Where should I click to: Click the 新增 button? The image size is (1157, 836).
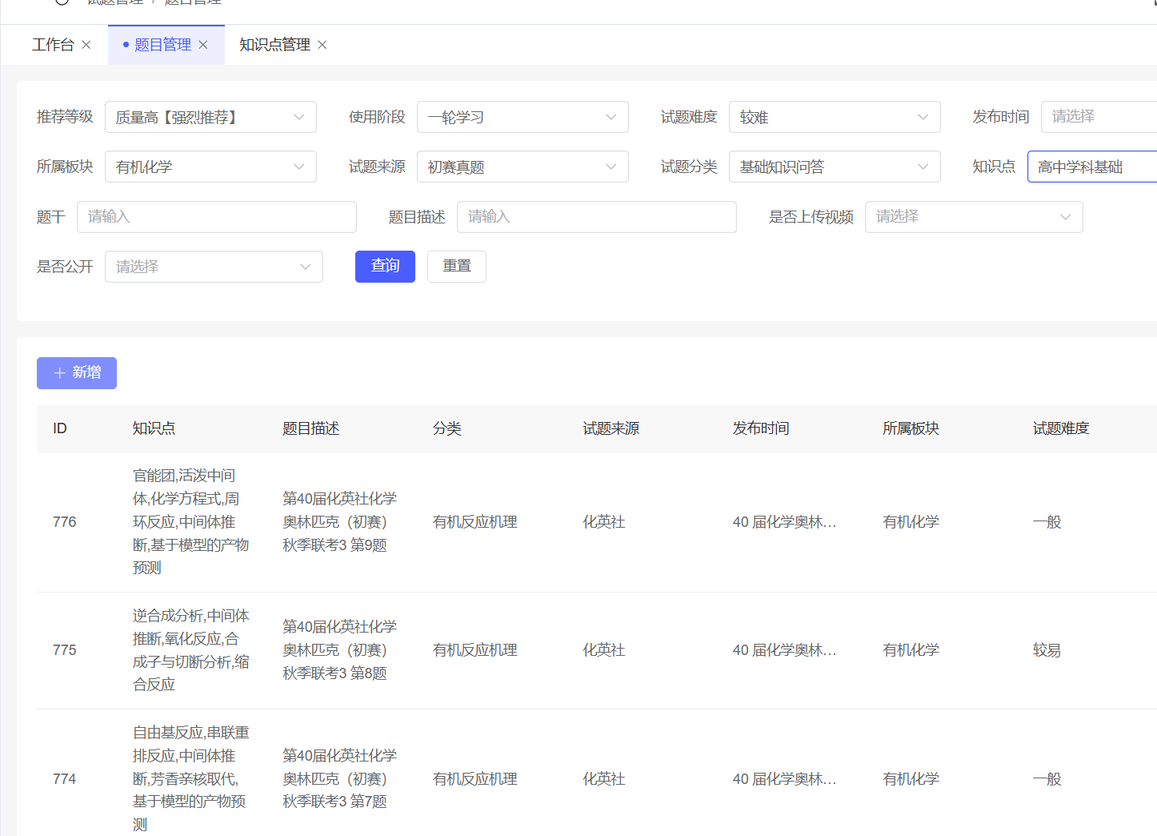point(77,373)
